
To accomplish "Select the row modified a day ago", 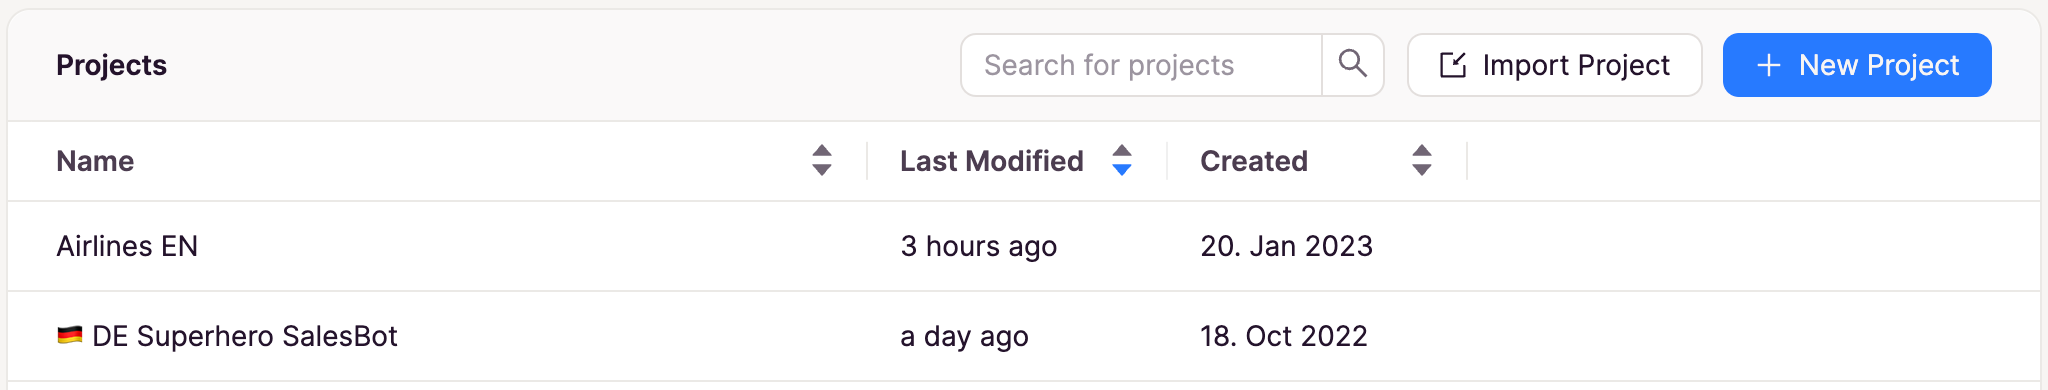I will (x=1024, y=336).
